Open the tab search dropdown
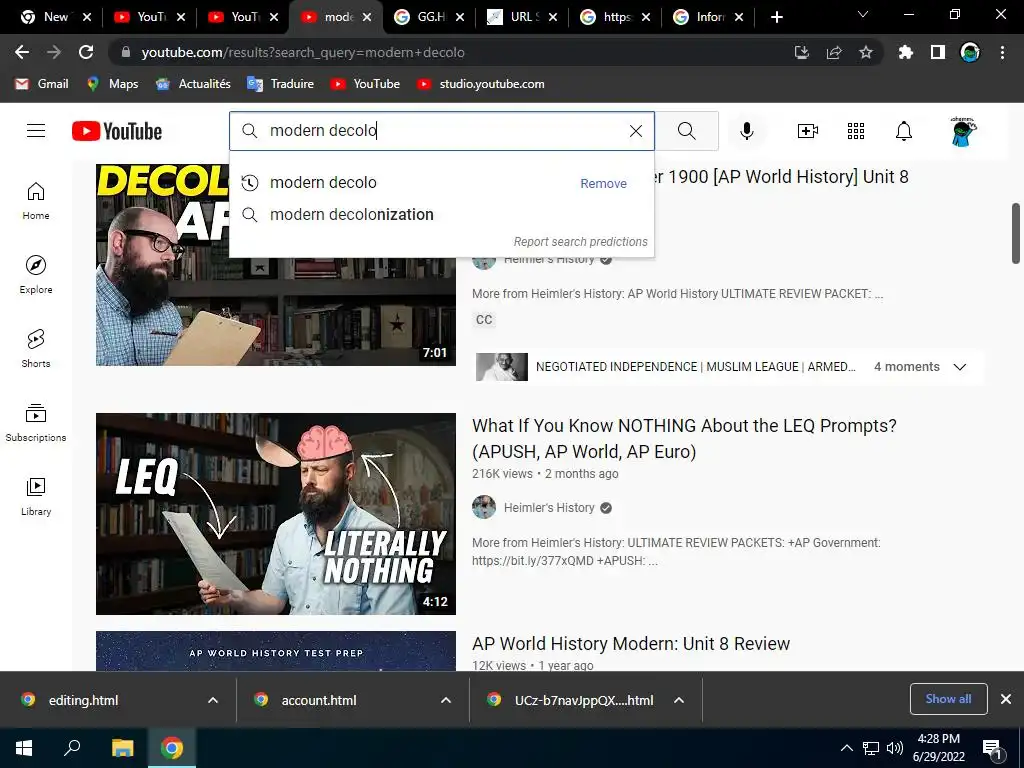The width and height of the screenshot is (1024, 768). [x=863, y=14]
